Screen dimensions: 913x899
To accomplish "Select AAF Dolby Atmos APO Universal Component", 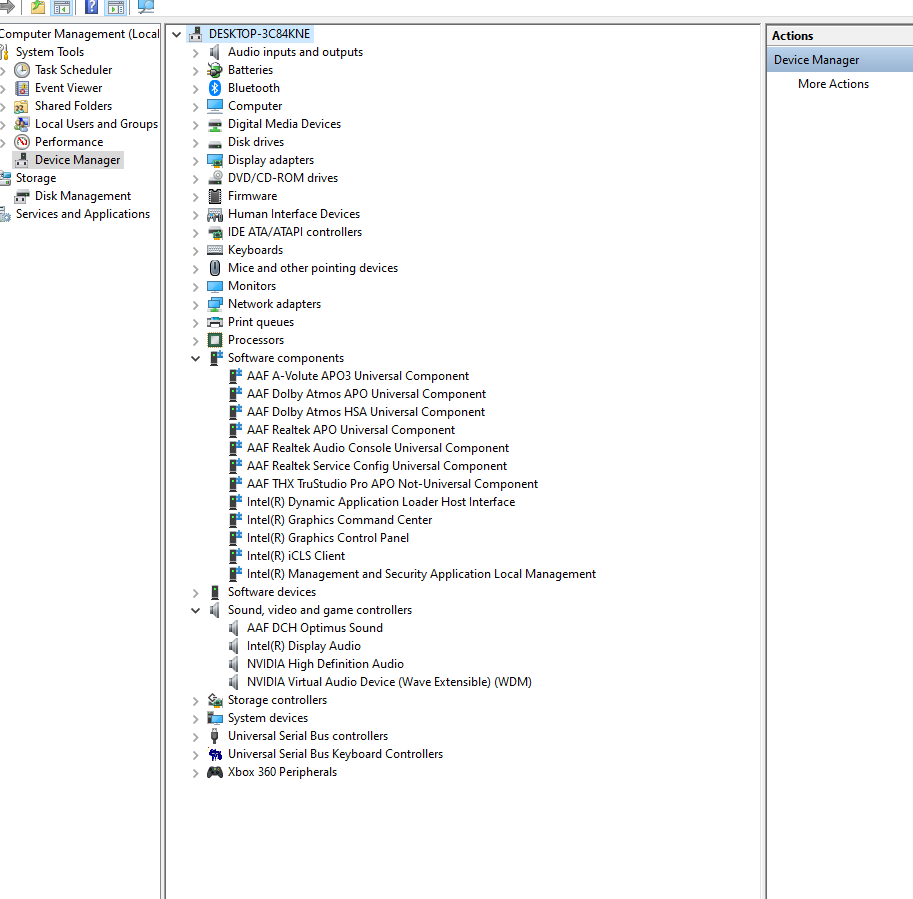I will click(366, 394).
